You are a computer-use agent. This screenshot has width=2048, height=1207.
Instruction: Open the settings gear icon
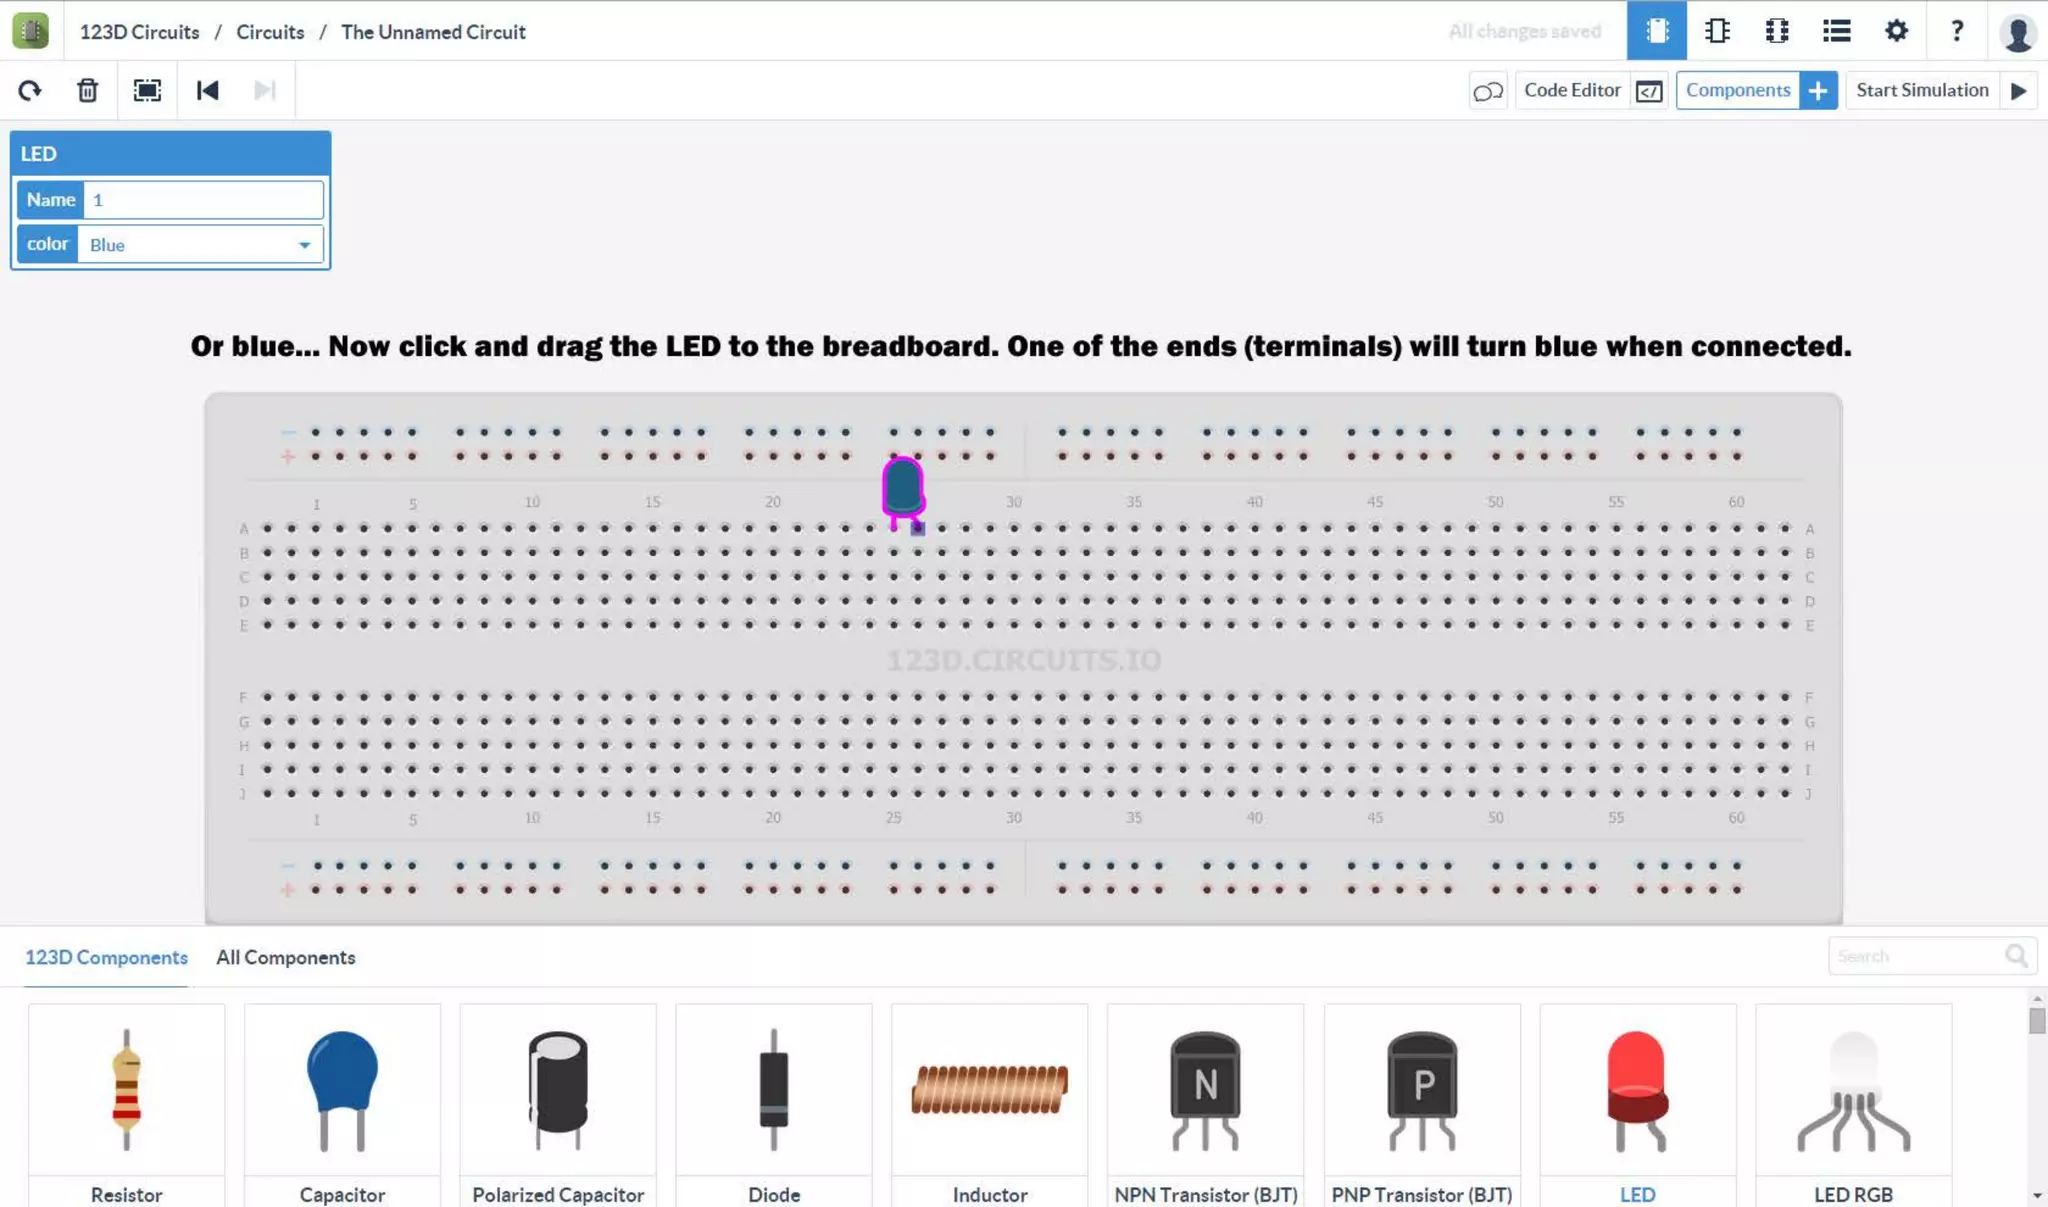[x=1896, y=31]
